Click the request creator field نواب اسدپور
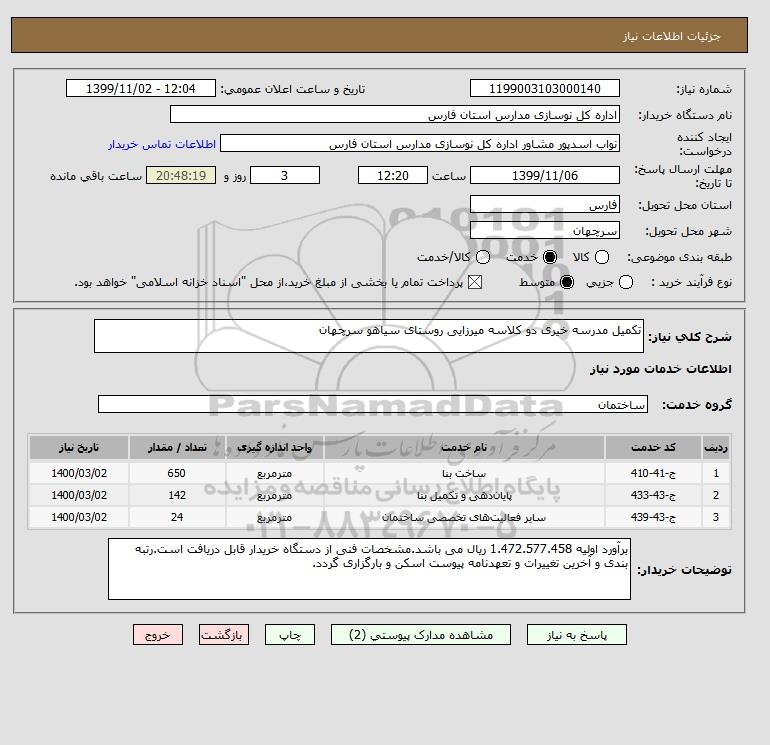The image size is (770, 745). pyautogui.click(x=420, y=143)
